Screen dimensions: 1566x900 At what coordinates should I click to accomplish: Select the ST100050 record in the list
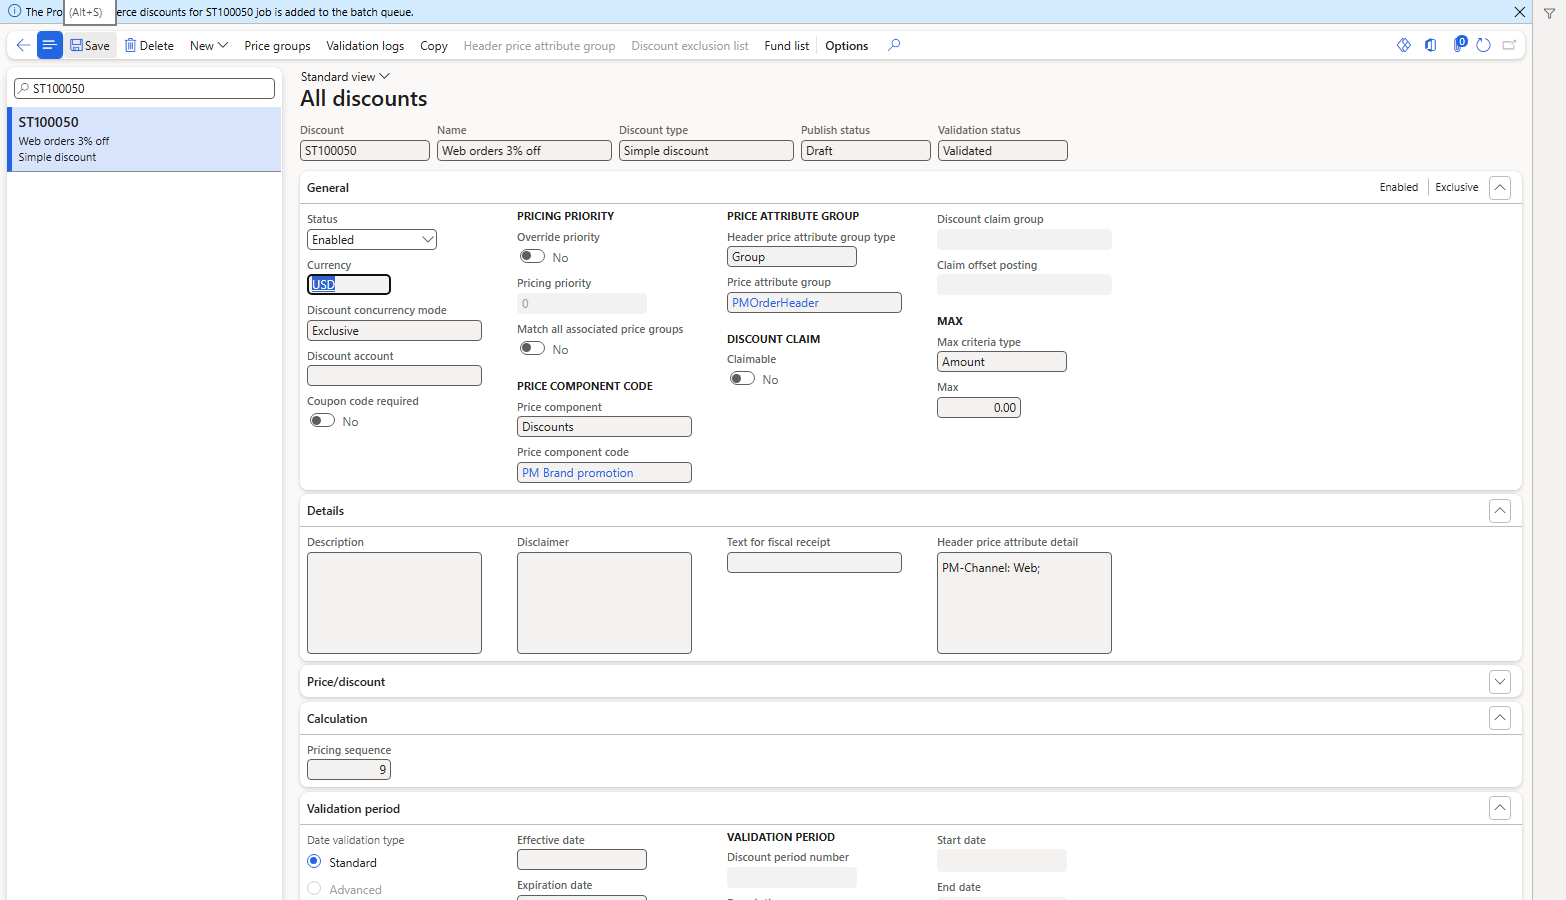[x=144, y=139]
